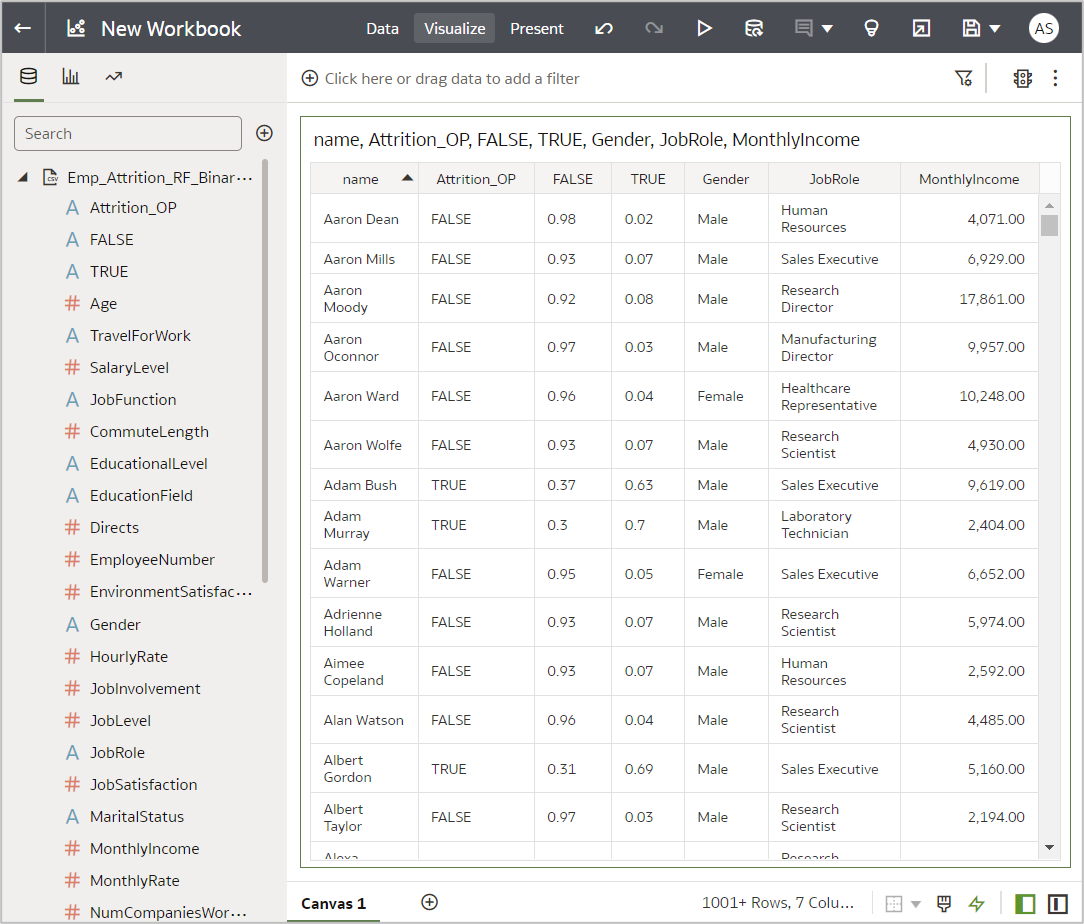Switch to the Present tab
The height and width of the screenshot is (924, 1084).
(537, 28)
